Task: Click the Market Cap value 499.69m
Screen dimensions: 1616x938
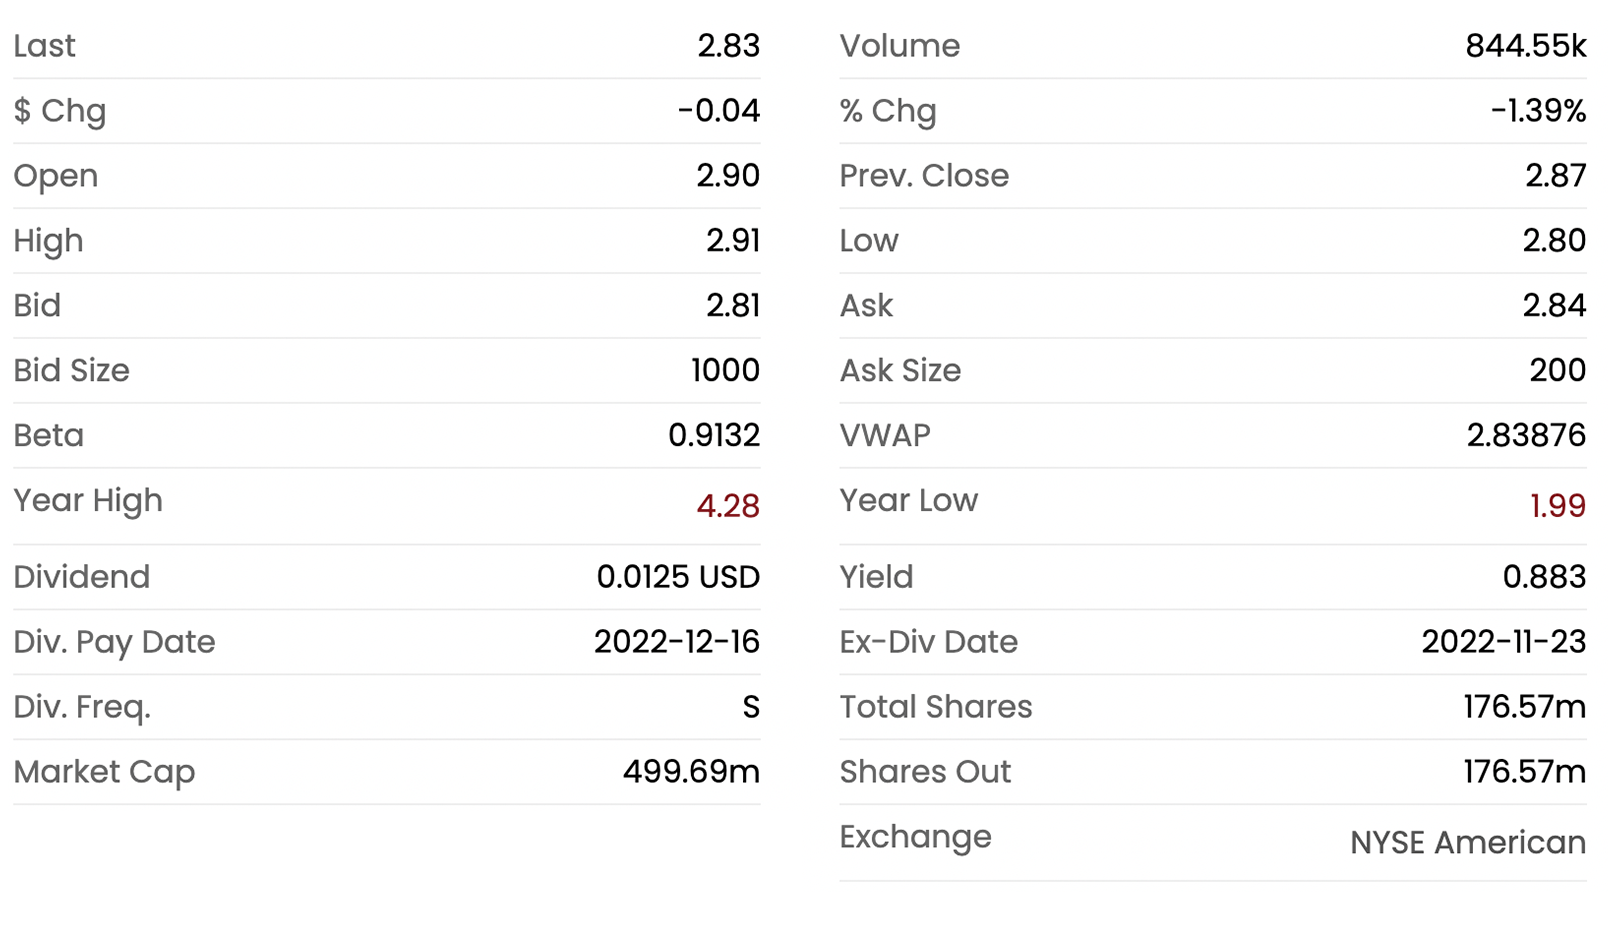Action: point(691,772)
